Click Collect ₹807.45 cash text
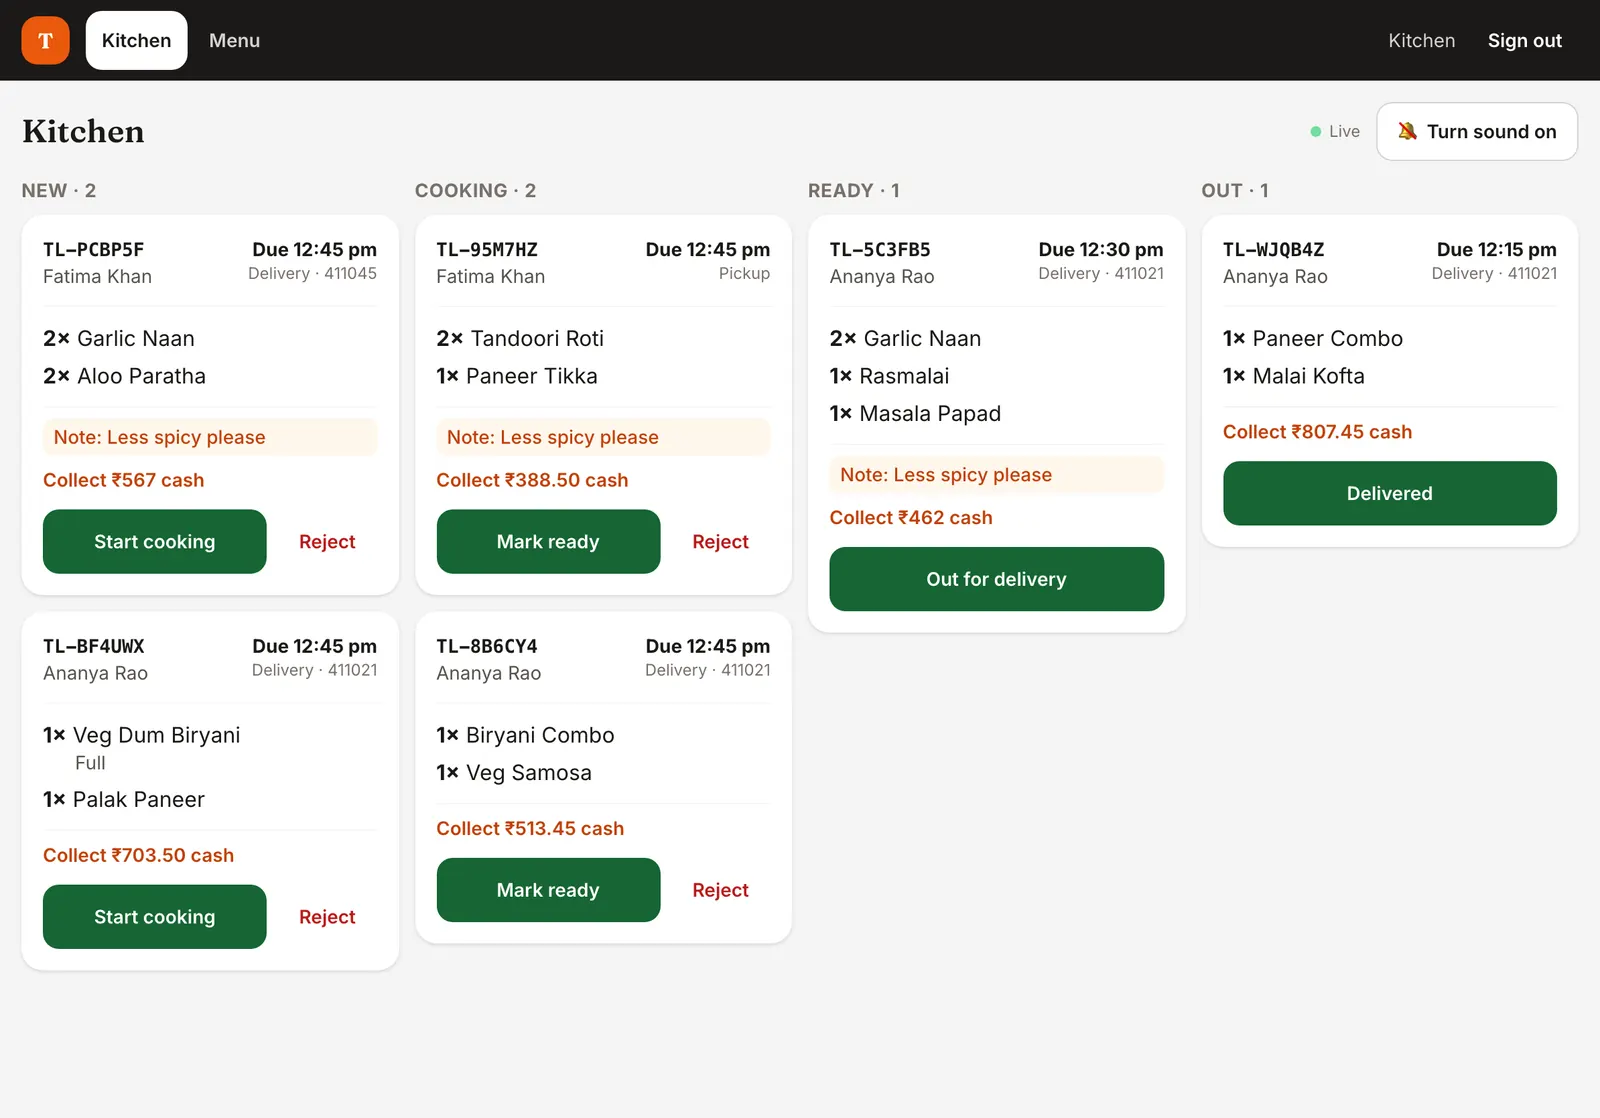1600x1118 pixels. [1317, 431]
